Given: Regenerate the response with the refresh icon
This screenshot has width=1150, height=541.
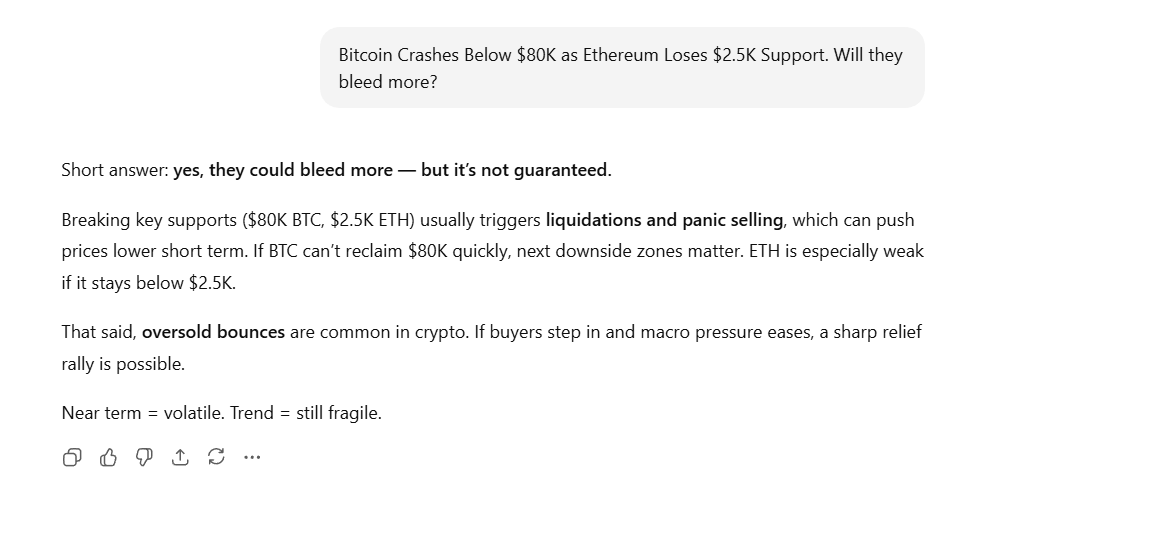Looking at the screenshot, I should (x=216, y=457).
